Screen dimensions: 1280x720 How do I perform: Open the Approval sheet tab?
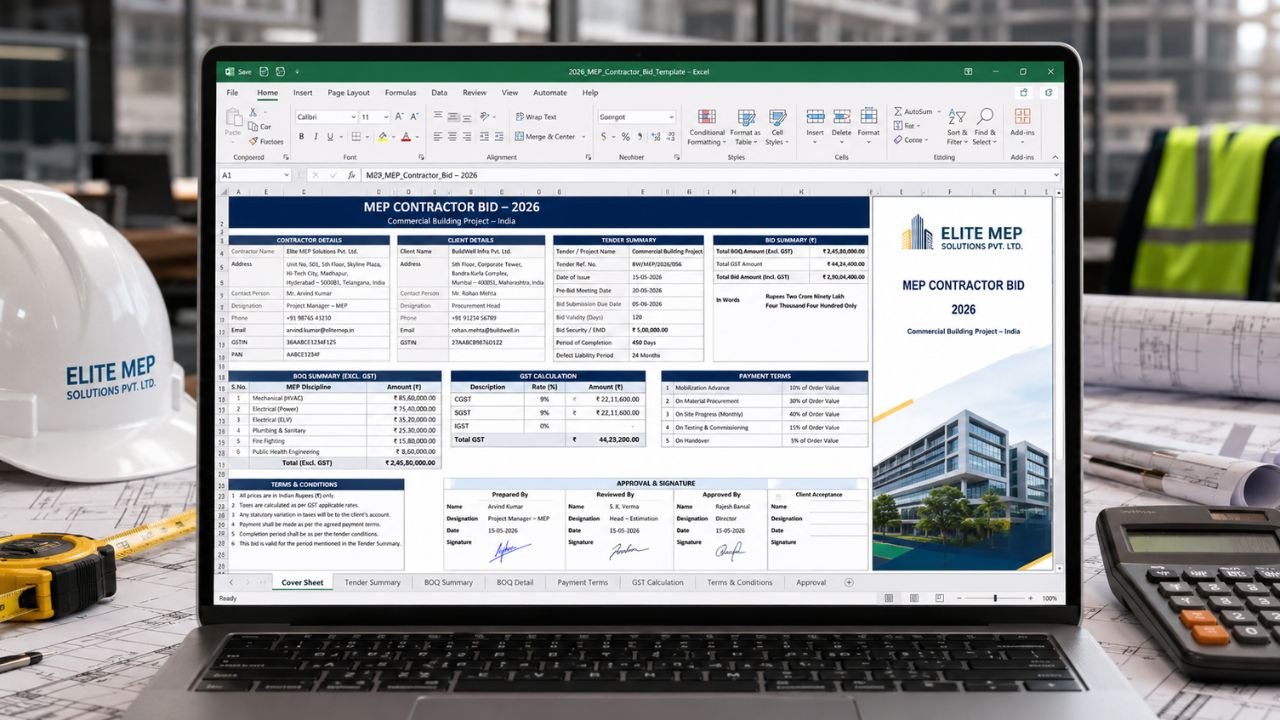point(811,582)
